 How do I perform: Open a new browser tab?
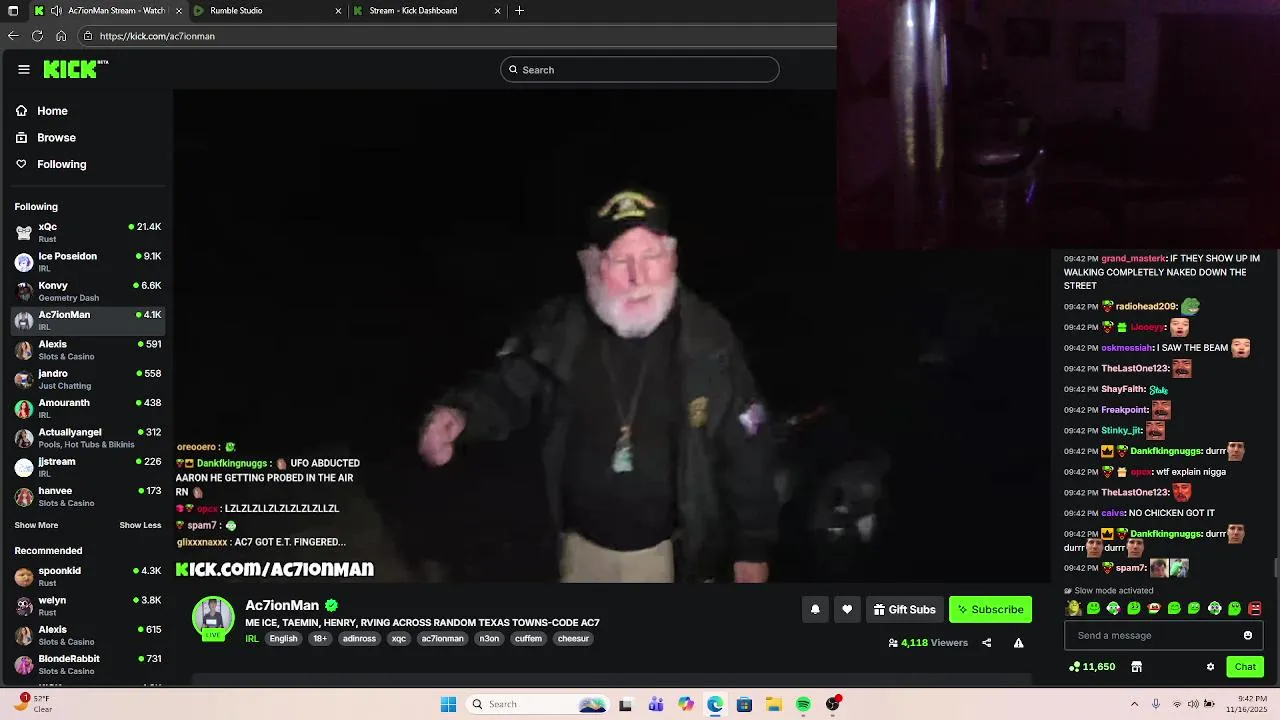pos(519,11)
